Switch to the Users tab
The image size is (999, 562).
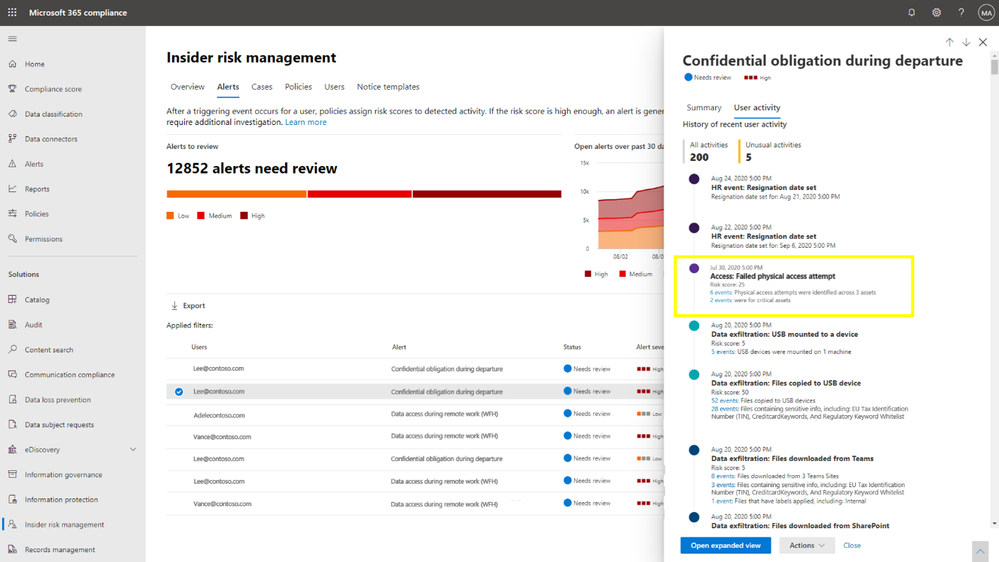tap(334, 87)
